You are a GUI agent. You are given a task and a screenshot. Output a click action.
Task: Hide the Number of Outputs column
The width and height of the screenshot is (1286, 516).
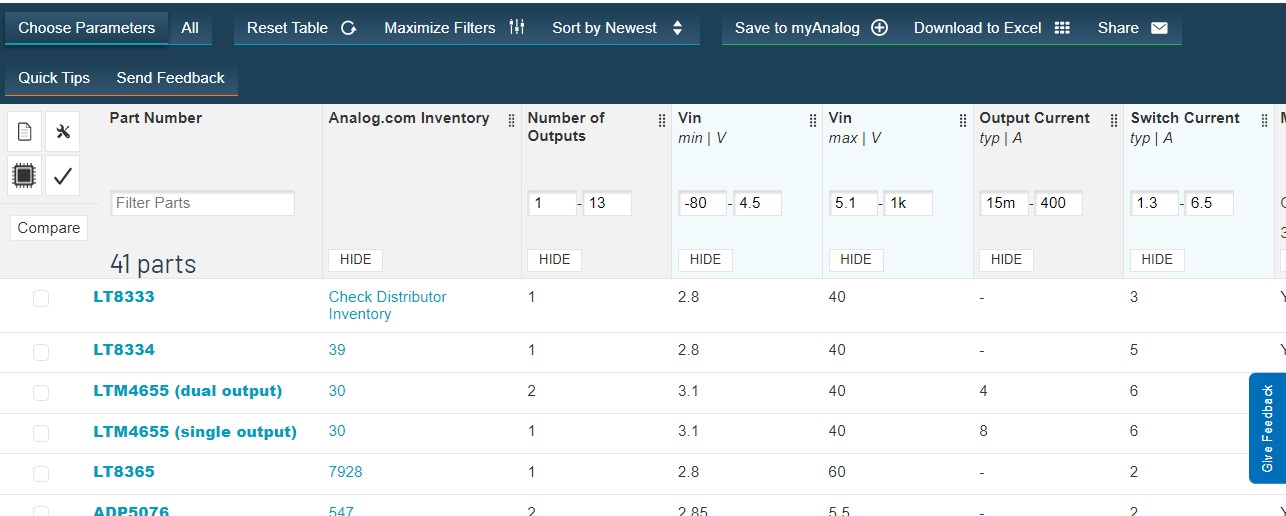[554, 259]
